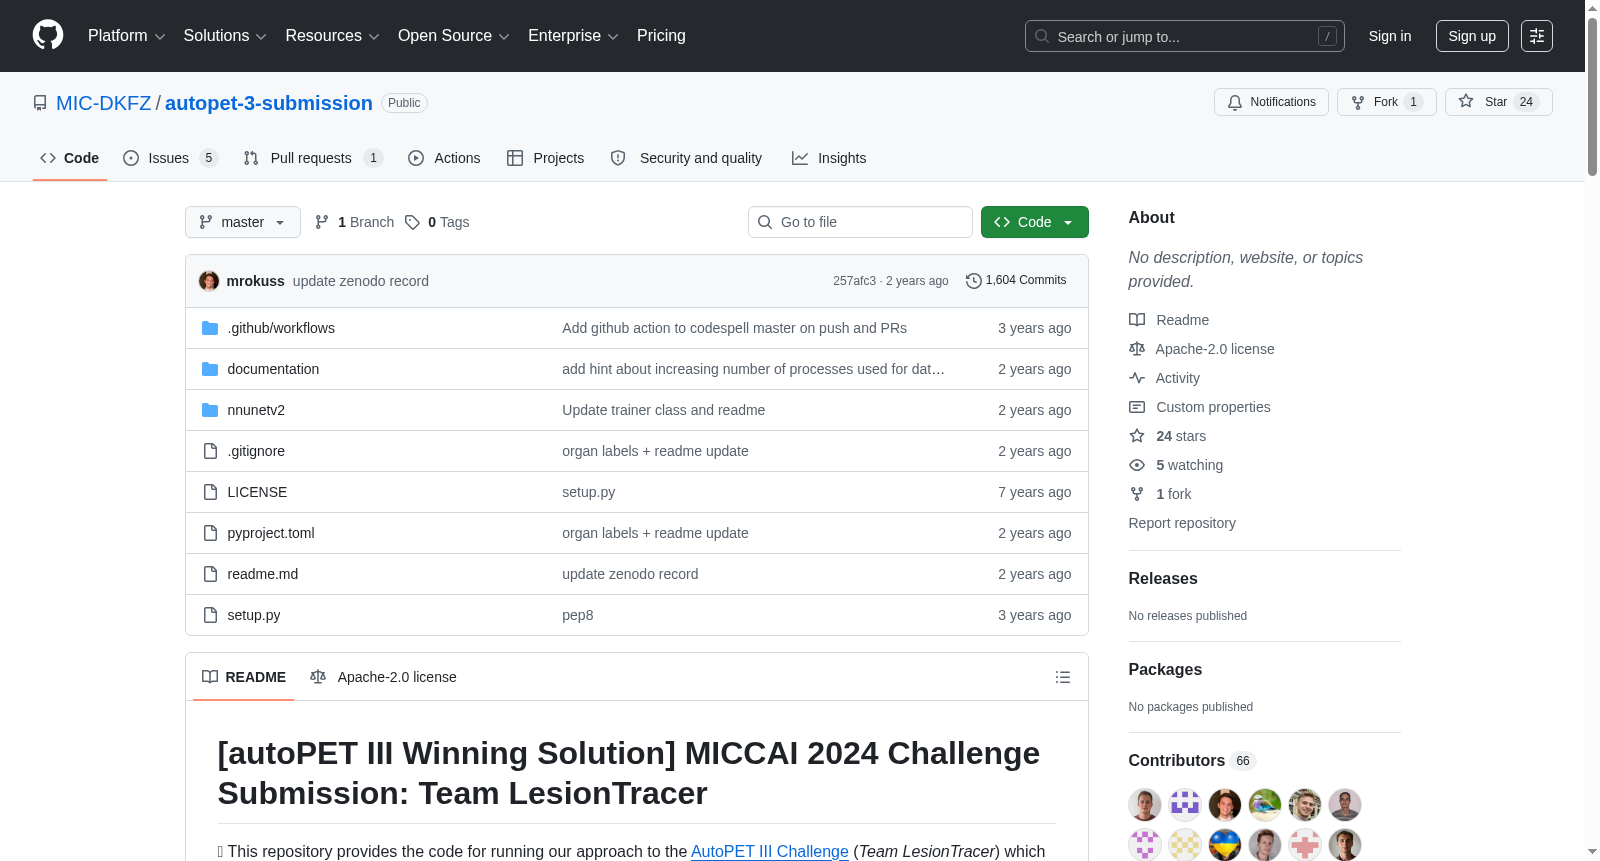The image size is (1600, 861).
Task: Click Report repository link
Action: pyautogui.click(x=1182, y=523)
